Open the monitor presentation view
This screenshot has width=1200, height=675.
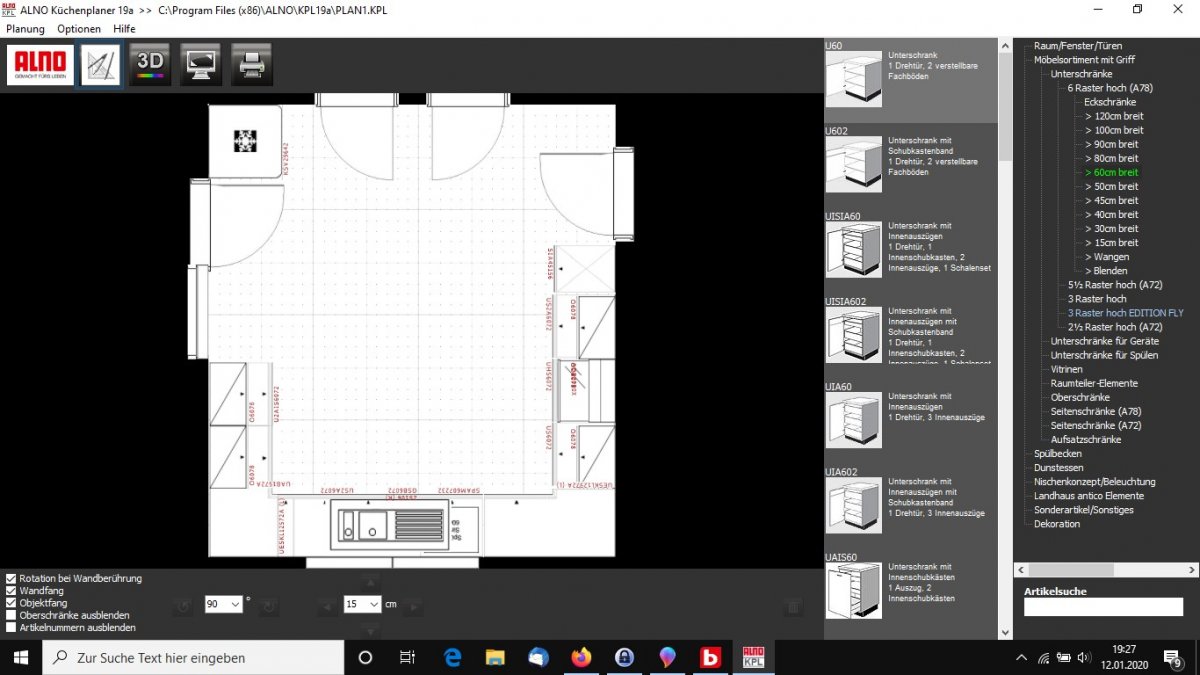pyautogui.click(x=201, y=65)
